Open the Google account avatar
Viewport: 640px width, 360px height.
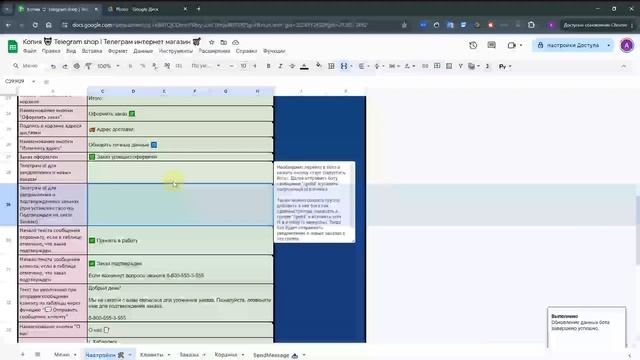pyautogui.click(x=627, y=45)
